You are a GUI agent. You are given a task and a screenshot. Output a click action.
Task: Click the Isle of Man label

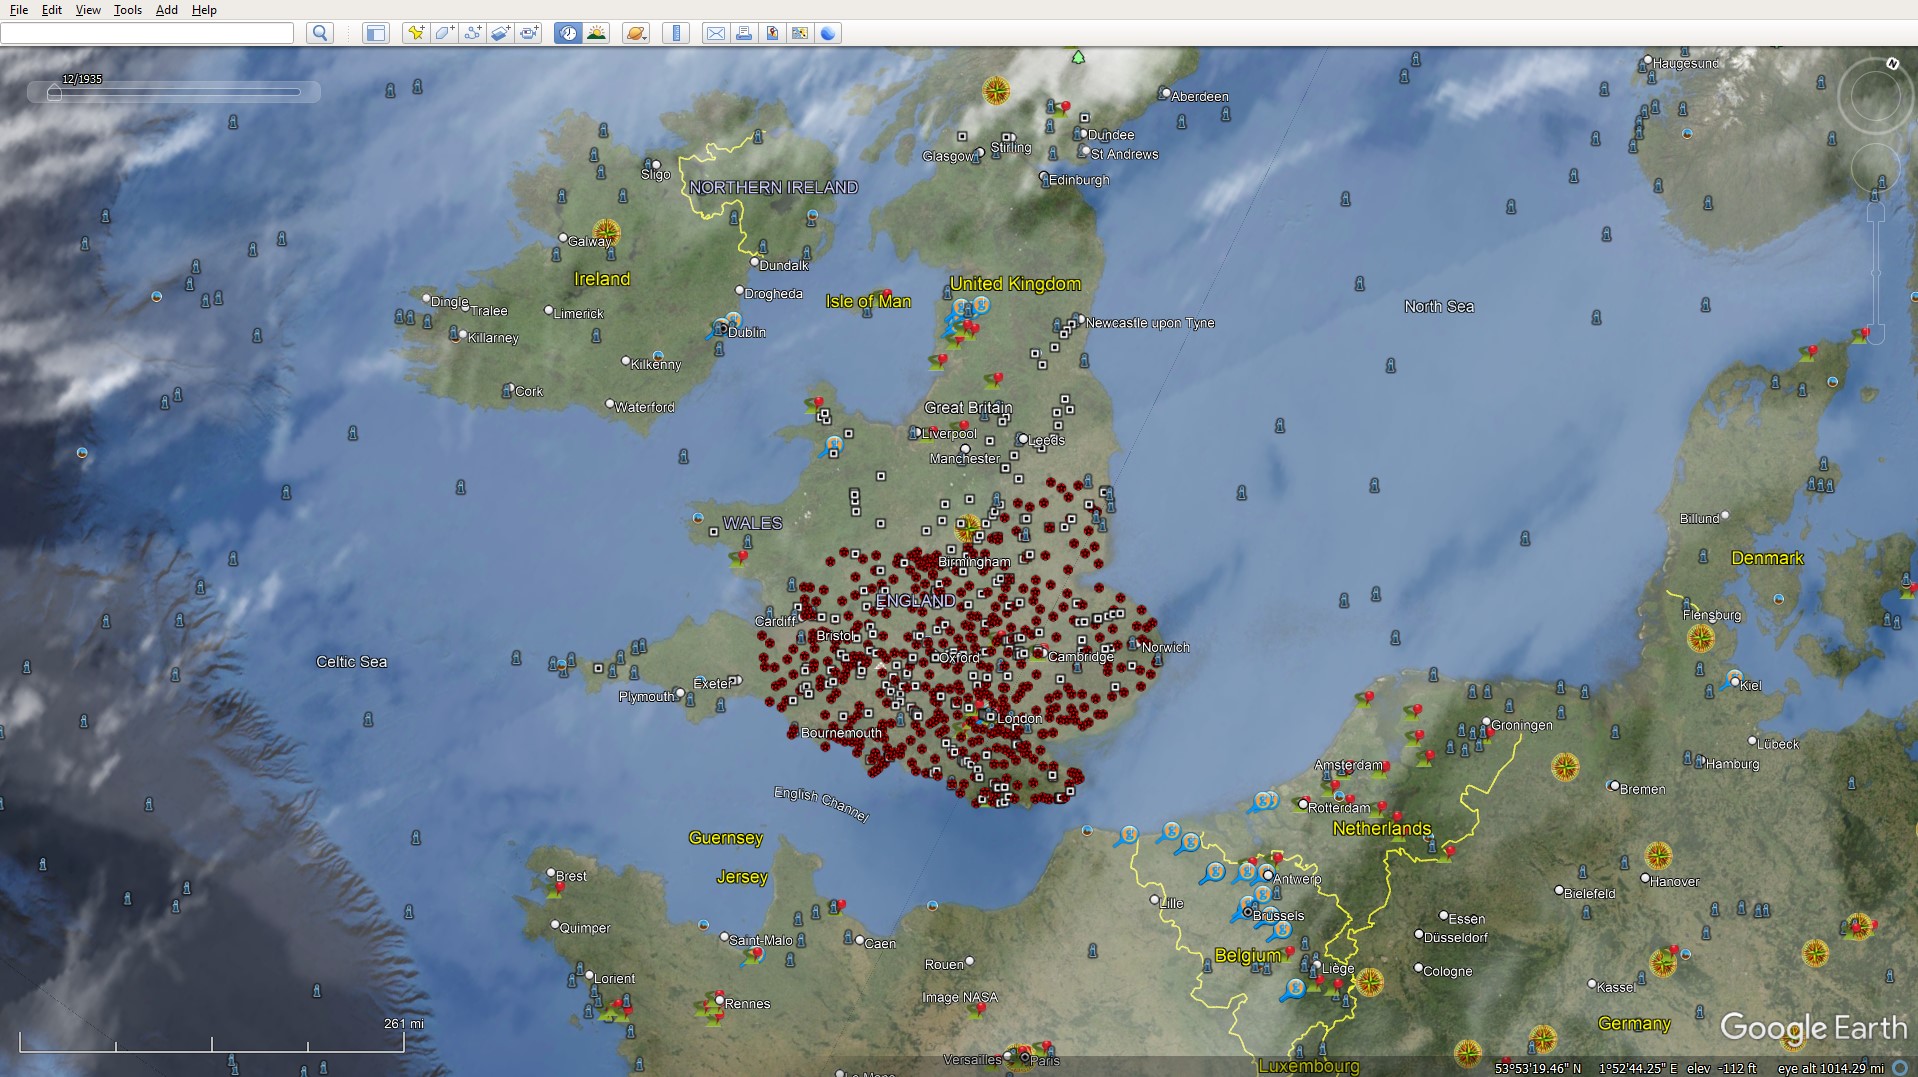[x=868, y=301]
